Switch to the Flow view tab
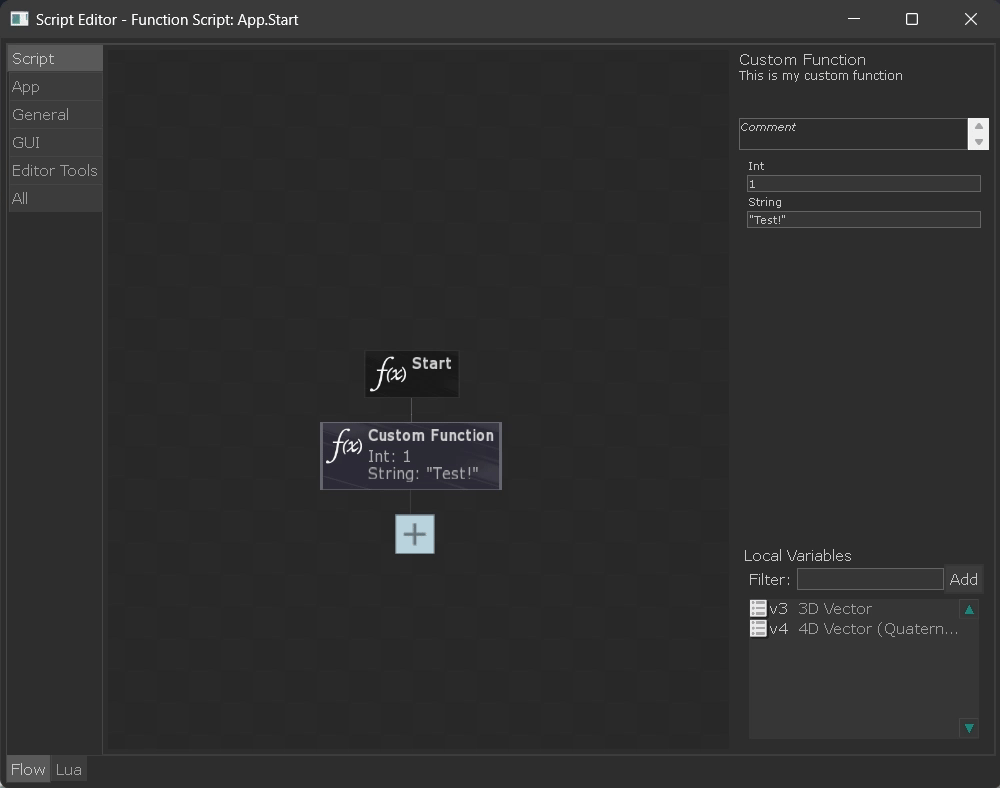Image resolution: width=1000 pixels, height=788 pixels. click(x=28, y=769)
